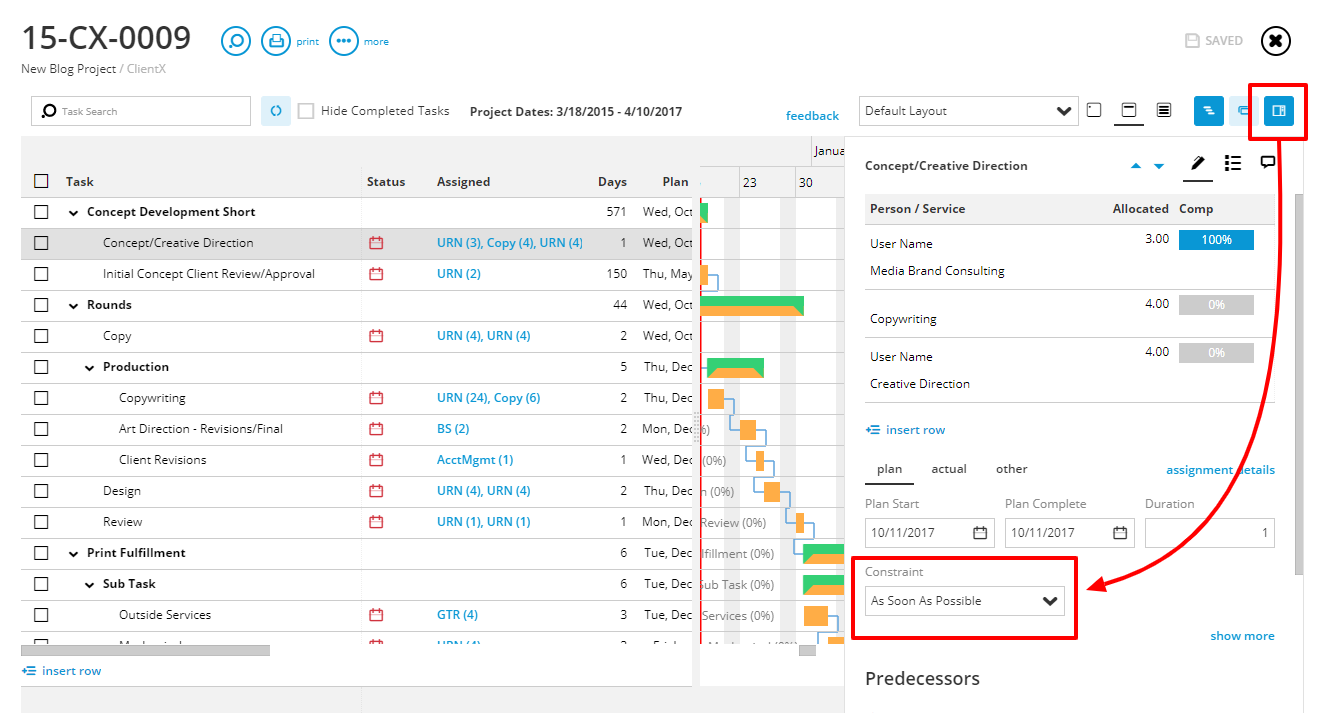The width and height of the screenshot is (1319, 713).
Task: Click the detail panel vertical scrollbar
Action: pyautogui.click(x=1299, y=385)
